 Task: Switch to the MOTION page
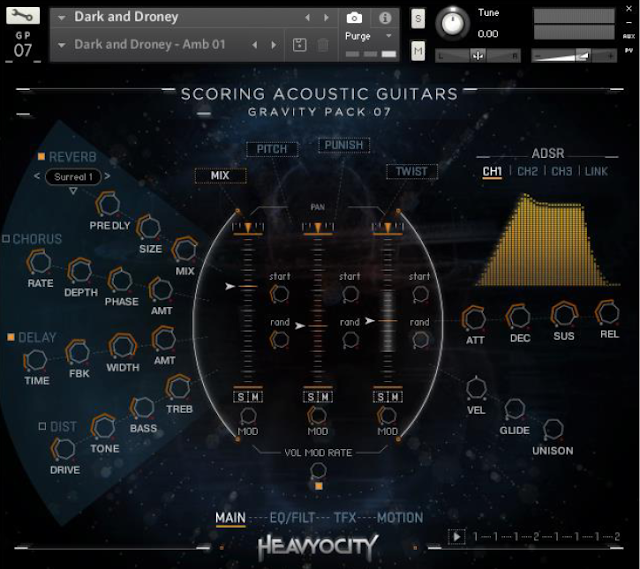click(400, 518)
